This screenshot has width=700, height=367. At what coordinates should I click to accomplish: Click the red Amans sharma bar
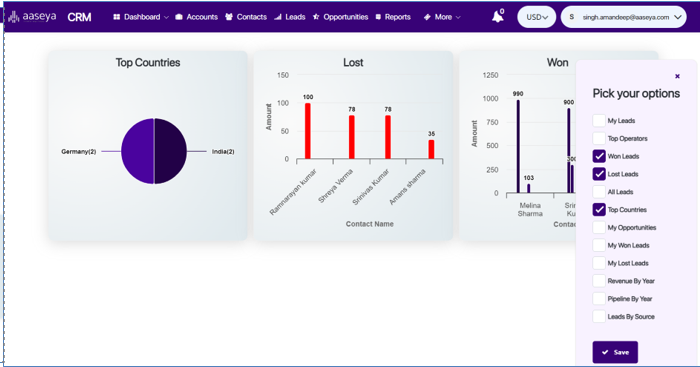click(x=431, y=149)
